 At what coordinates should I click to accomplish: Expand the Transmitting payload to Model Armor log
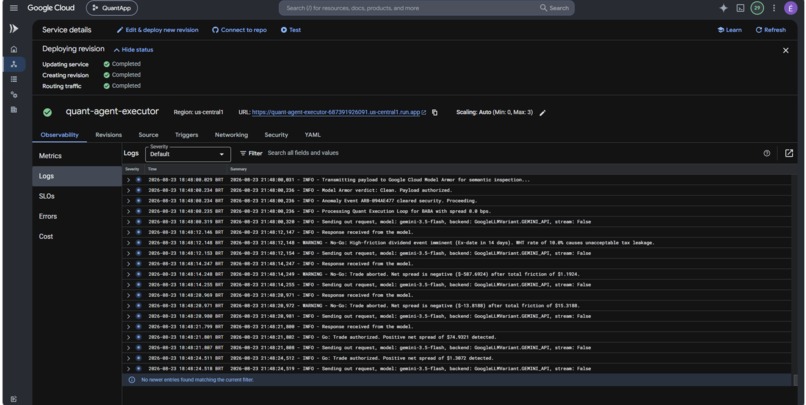coord(129,180)
